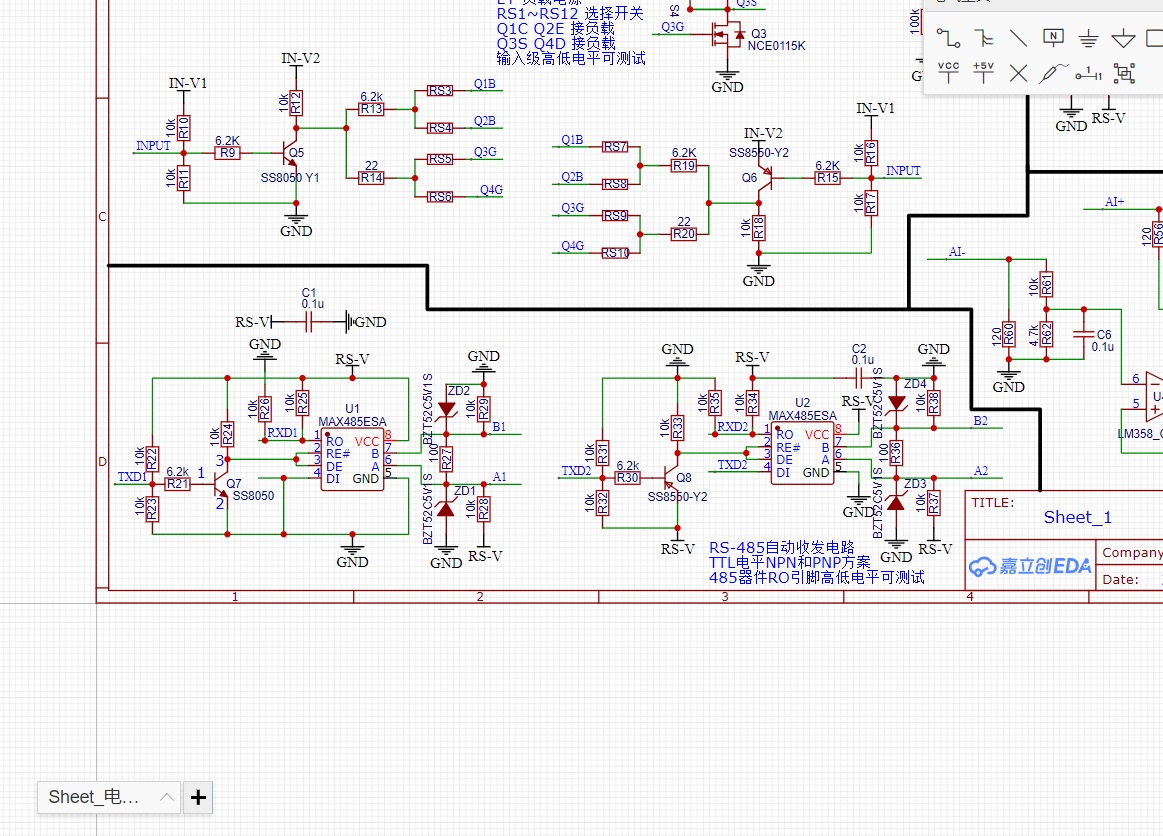
Task: Select Zener diode ZD3
Action: [896, 503]
